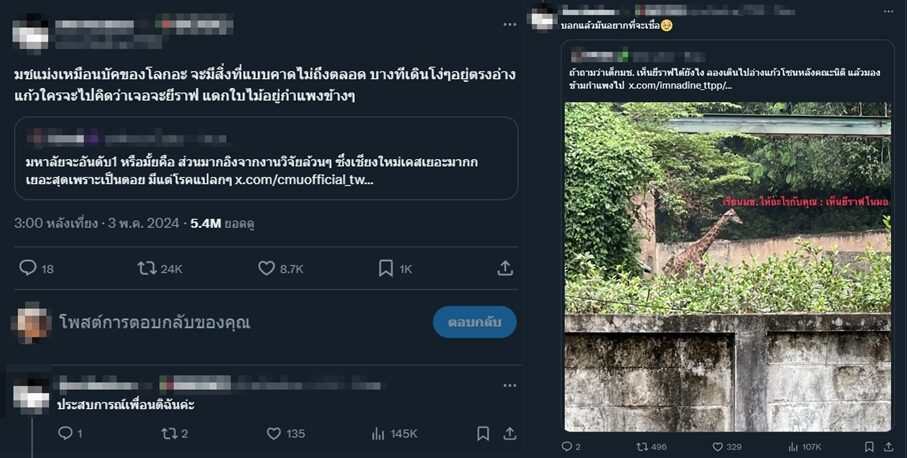
Task: Share the main post with 5.4M views
Action: [x=505, y=268]
